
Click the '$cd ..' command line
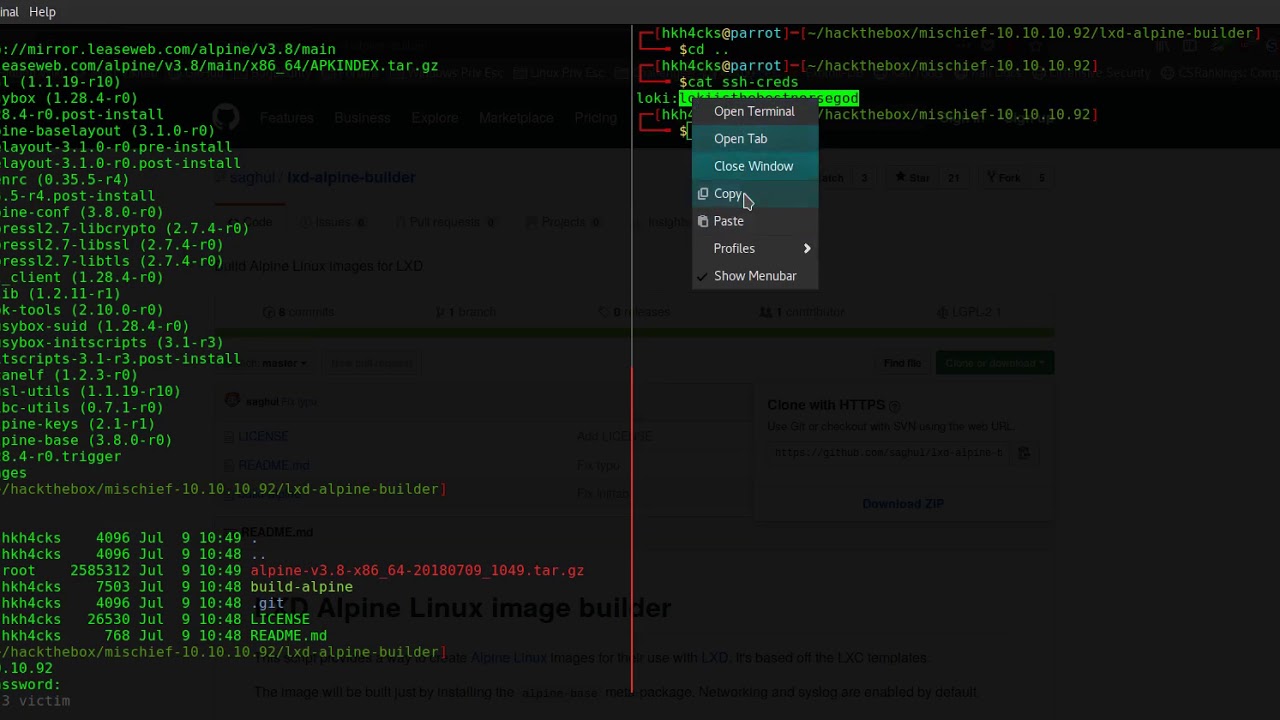tap(704, 49)
